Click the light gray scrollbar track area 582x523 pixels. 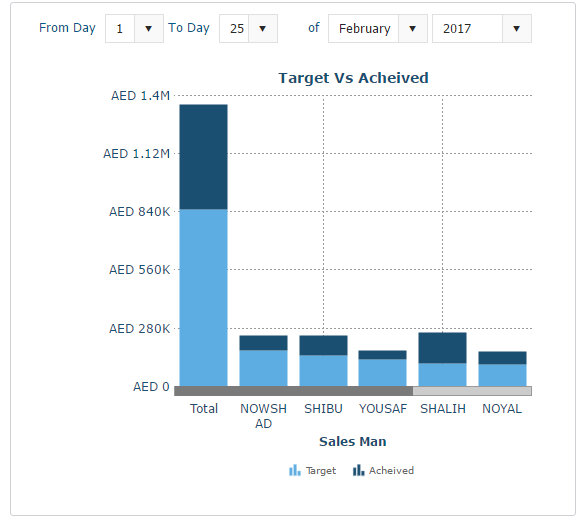point(472,391)
